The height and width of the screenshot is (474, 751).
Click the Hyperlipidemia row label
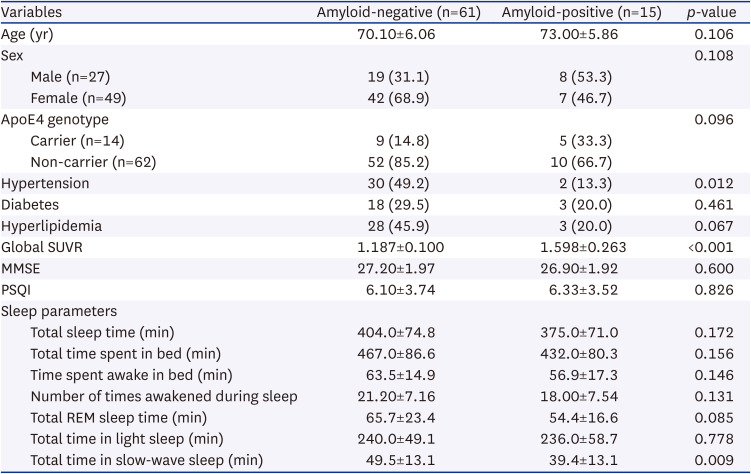(49, 226)
